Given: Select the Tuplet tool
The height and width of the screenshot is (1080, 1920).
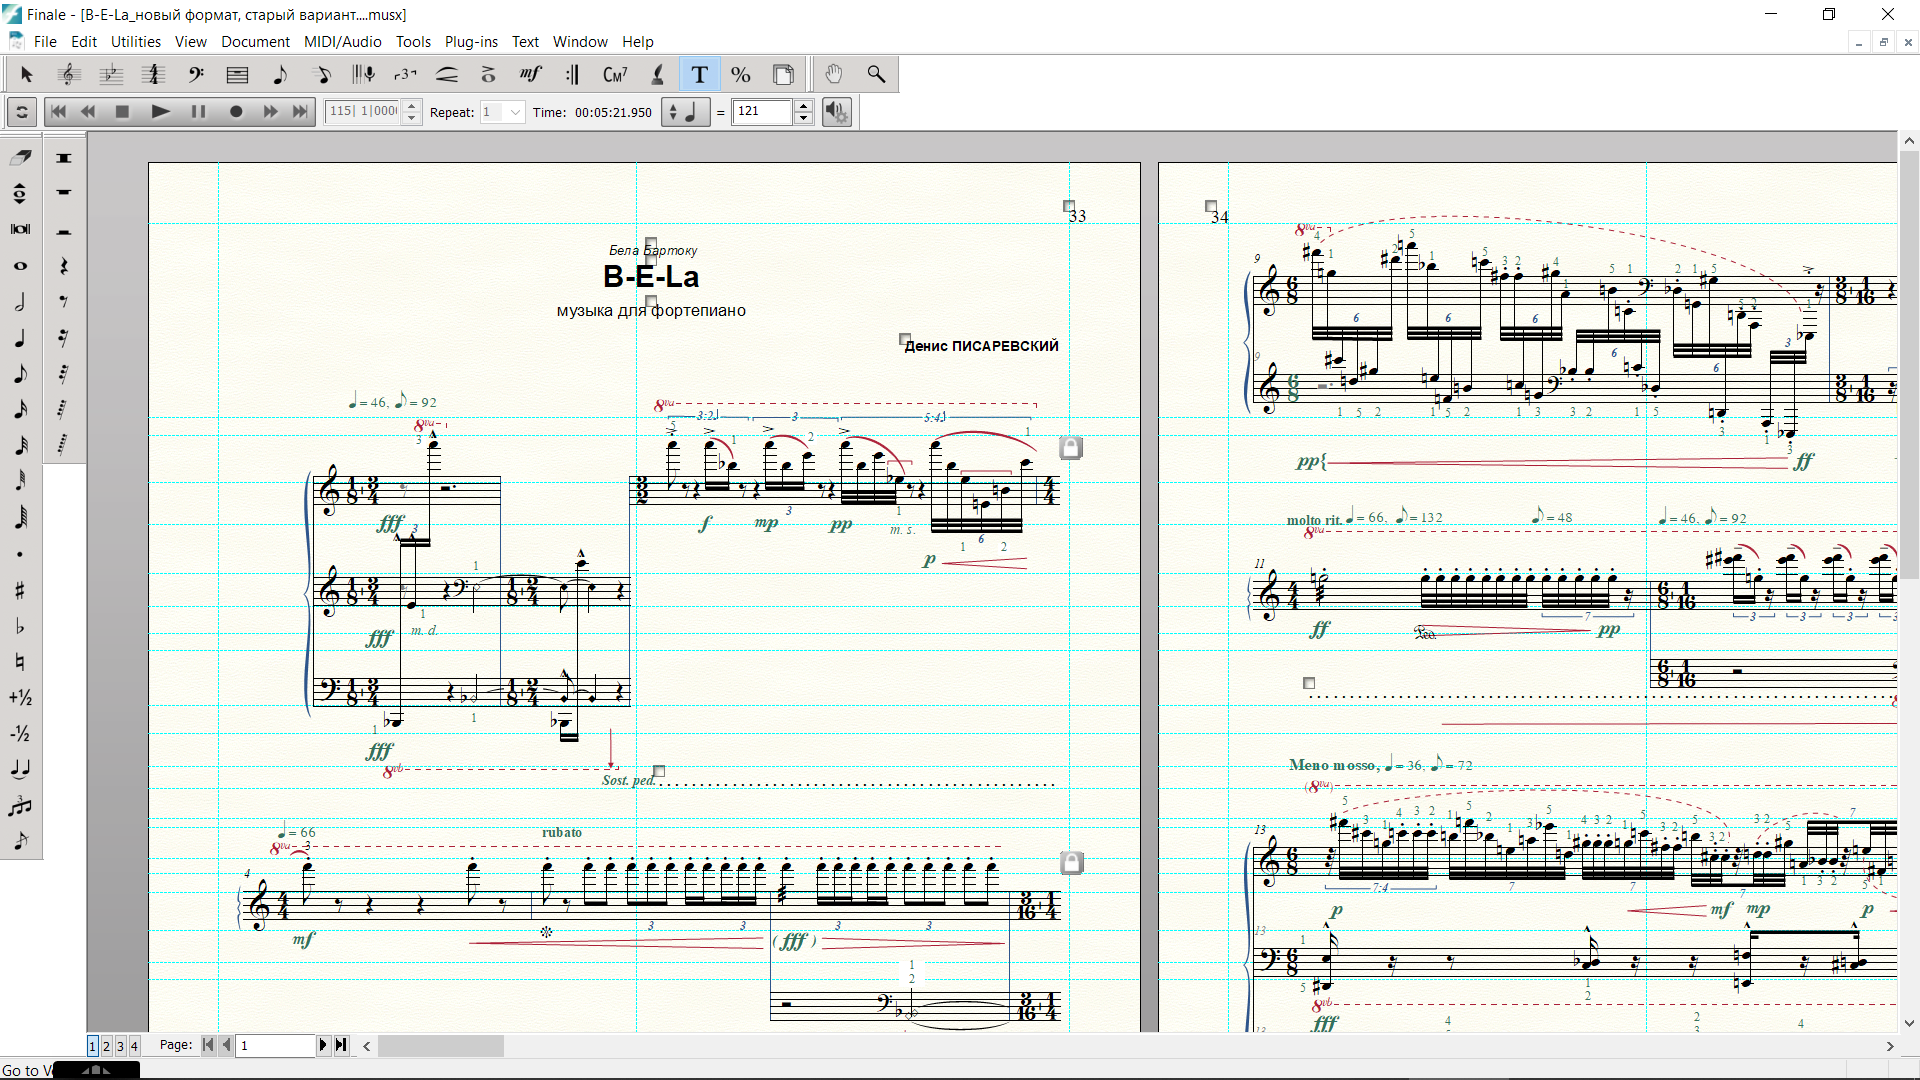Looking at the screenshot, I should [x=405, y=74].
